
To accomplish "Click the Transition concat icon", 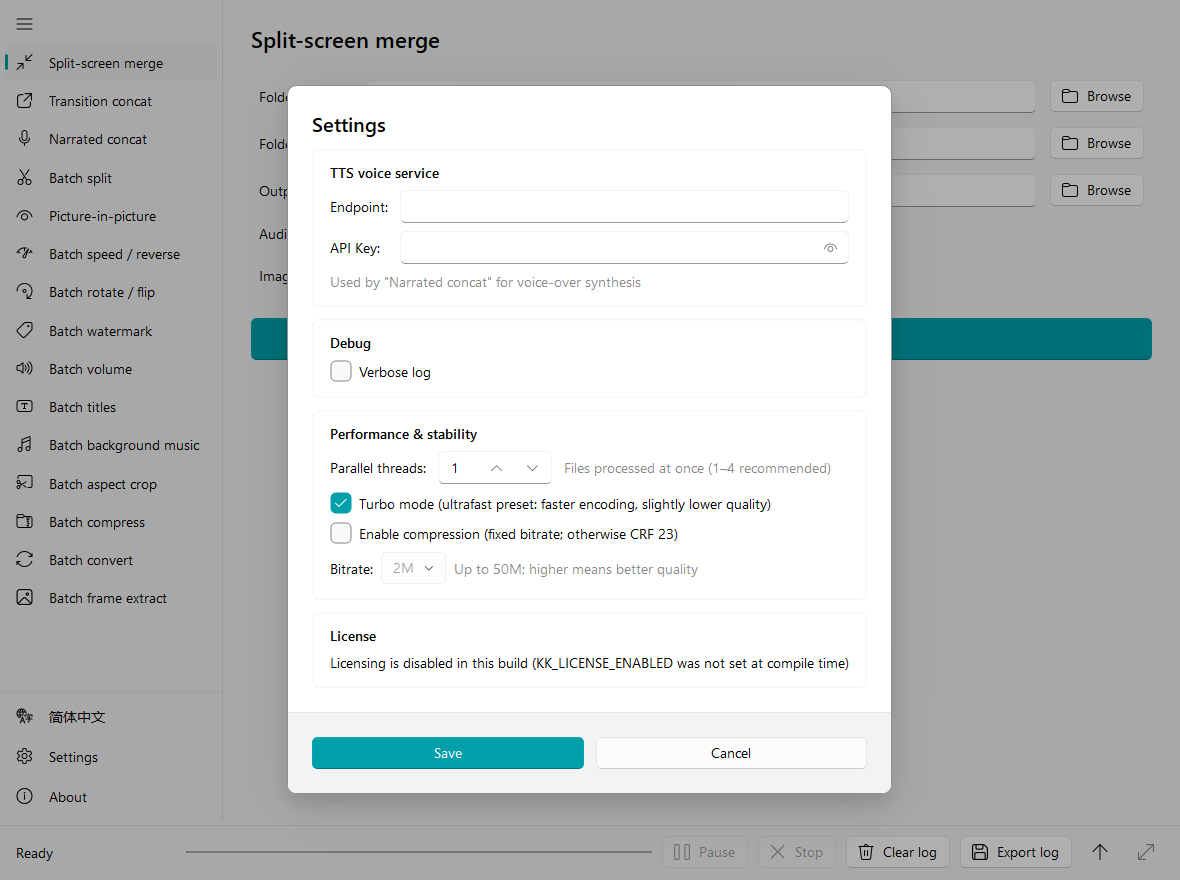I will 25,101.
